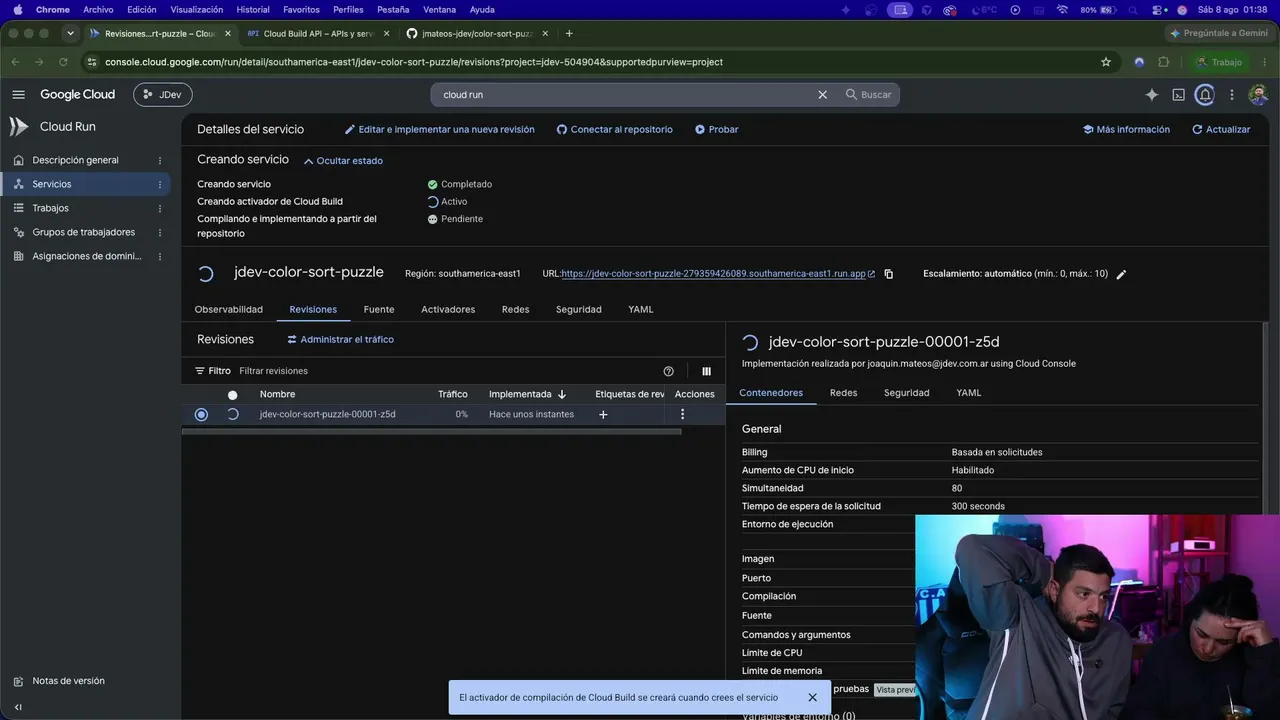Open the Gemini sparkle assistant icon
Image resolution: width=1280 pixels, height=720 pixels.
click(x=1152, y=95)
